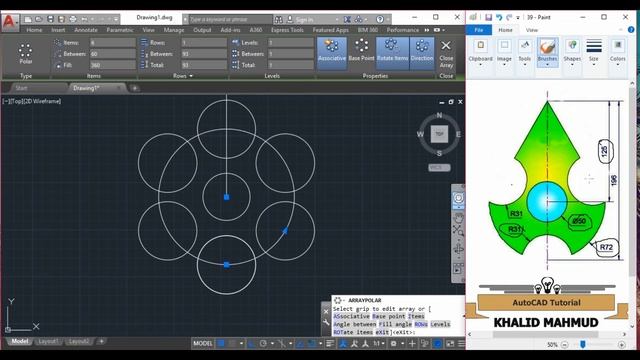Click the command line customize wrench icon

(x=326, y=322)
